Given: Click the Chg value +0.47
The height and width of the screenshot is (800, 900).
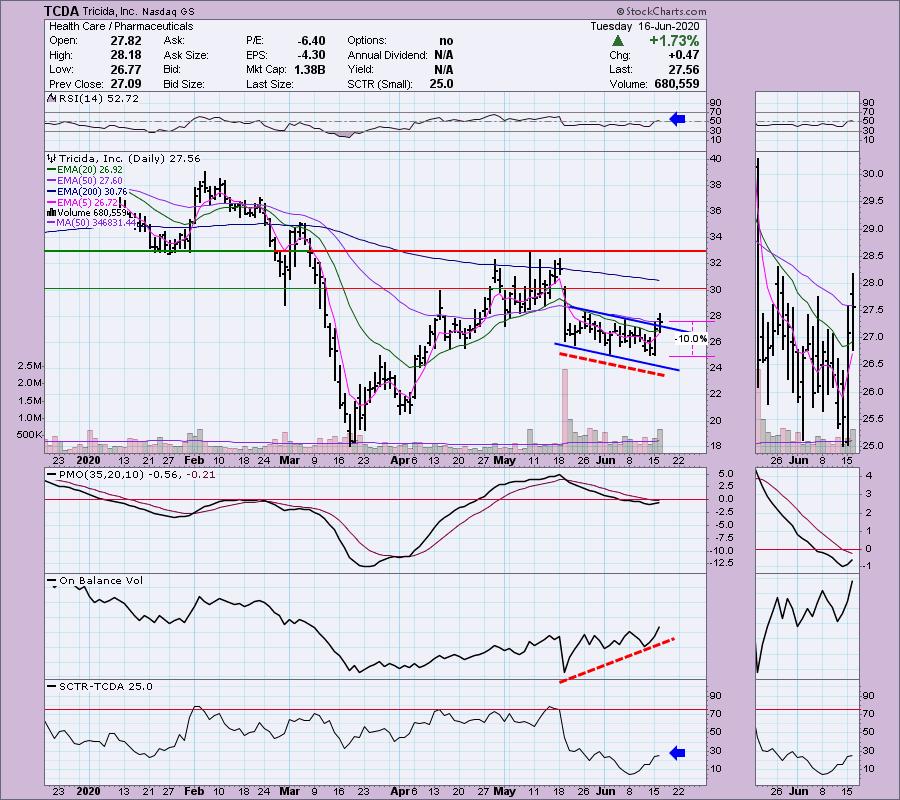Looking at the screenshot, I should pyautogui.click(x=684, y=55).
